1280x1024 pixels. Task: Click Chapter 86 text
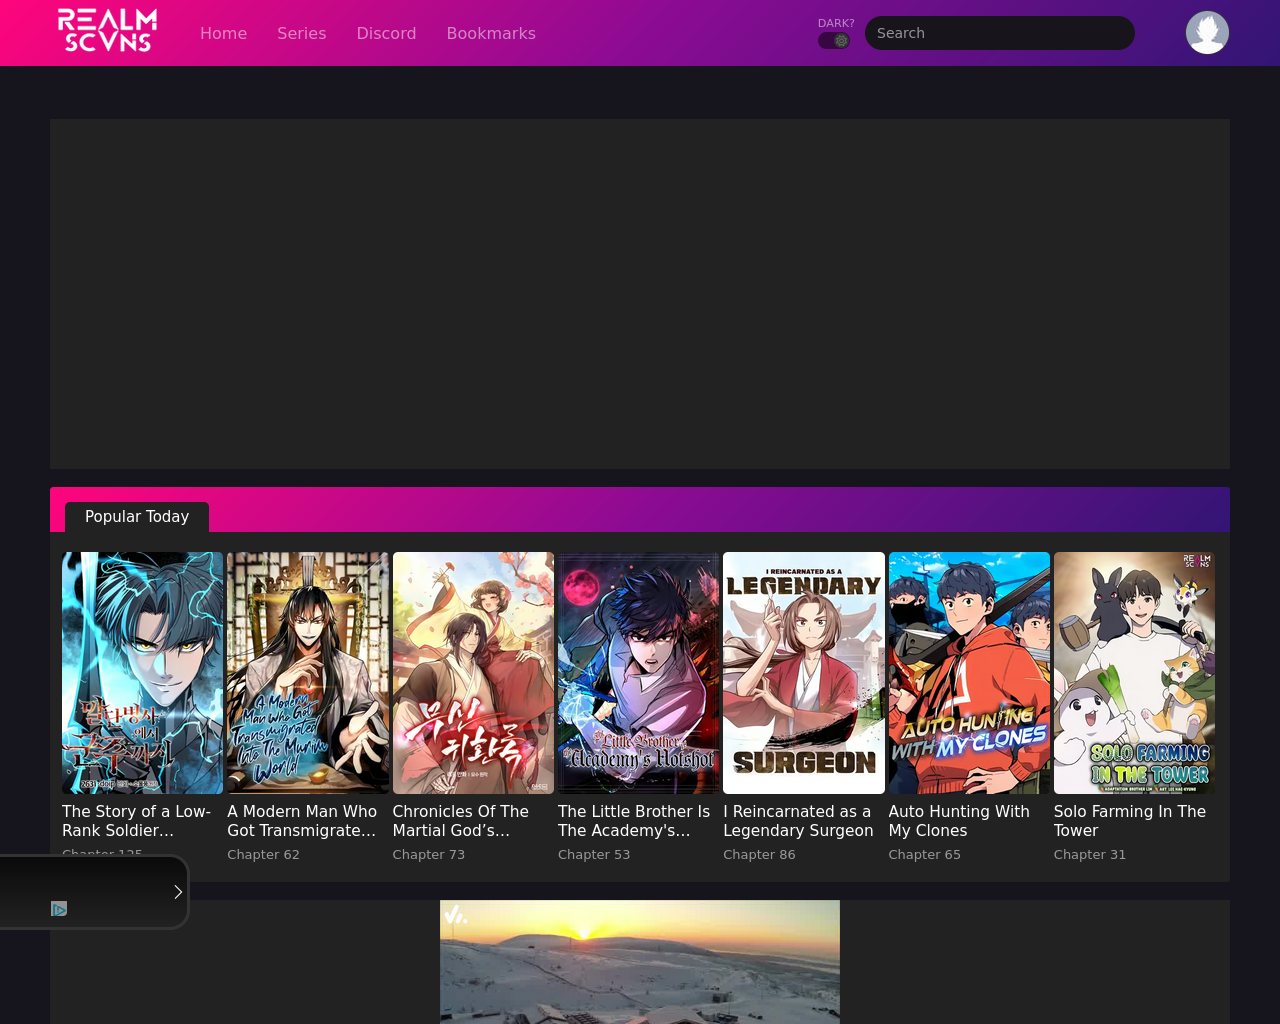pyautogui.click(x=759, y=855)
